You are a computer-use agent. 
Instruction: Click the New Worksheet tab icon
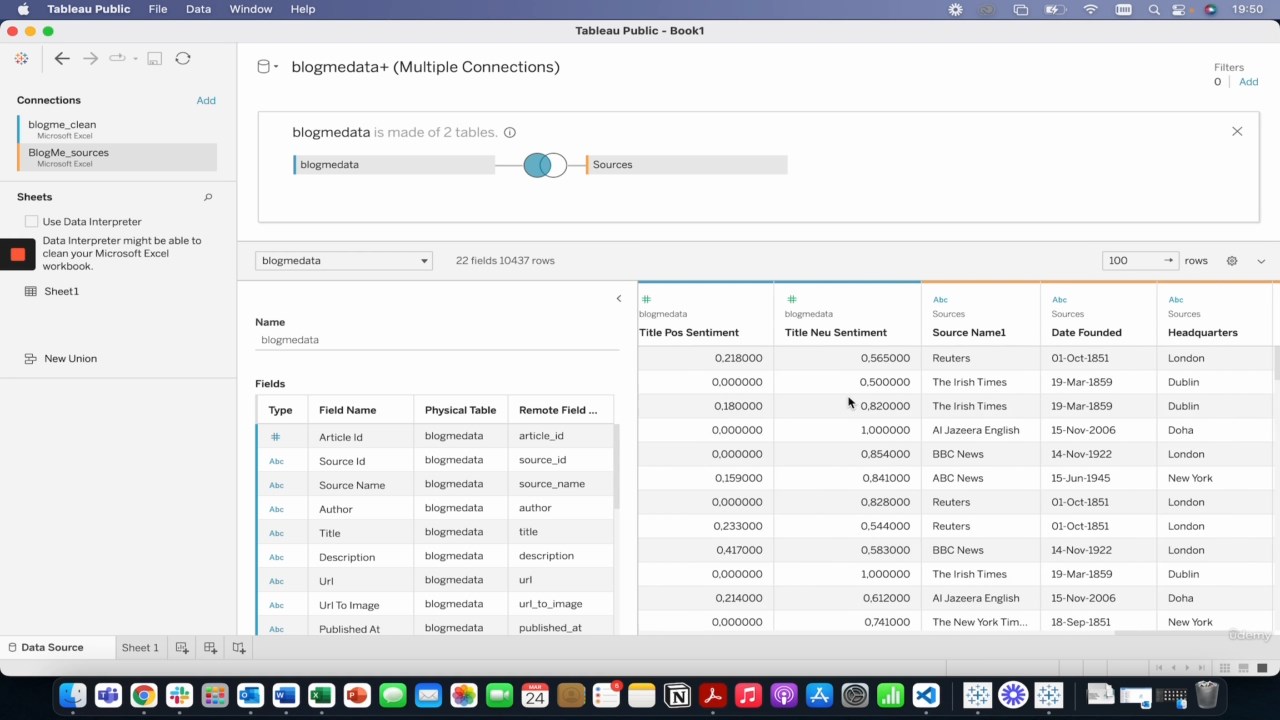point(182,648)
